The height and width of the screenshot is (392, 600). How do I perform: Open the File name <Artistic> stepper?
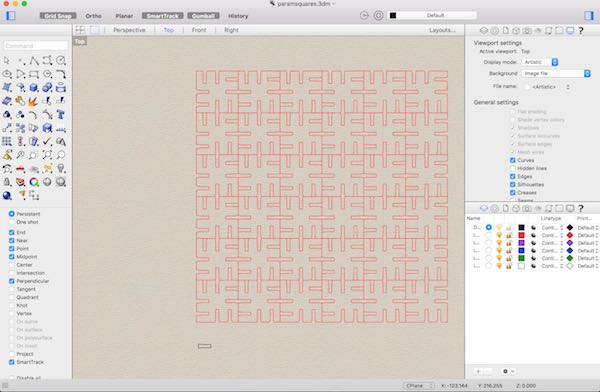click(568, 87)
